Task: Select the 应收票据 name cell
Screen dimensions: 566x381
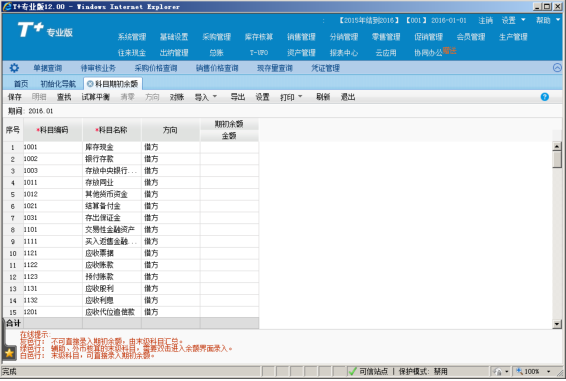Action: tap(112, 253)
